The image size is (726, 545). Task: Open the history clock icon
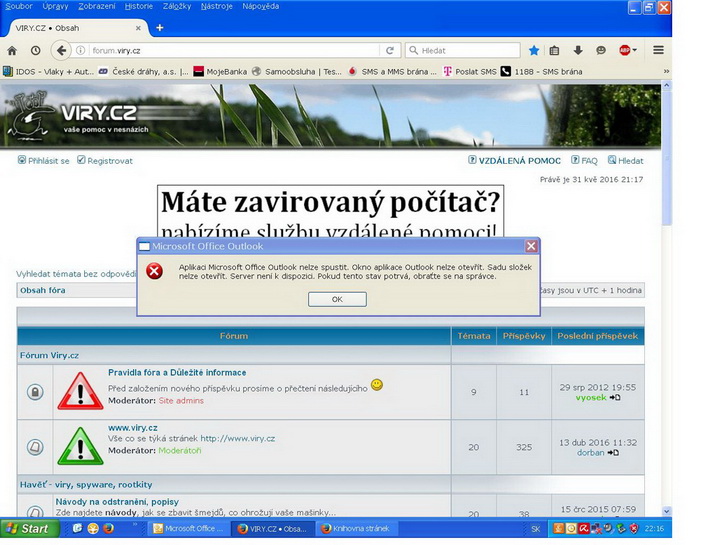[x=36, y=50]
